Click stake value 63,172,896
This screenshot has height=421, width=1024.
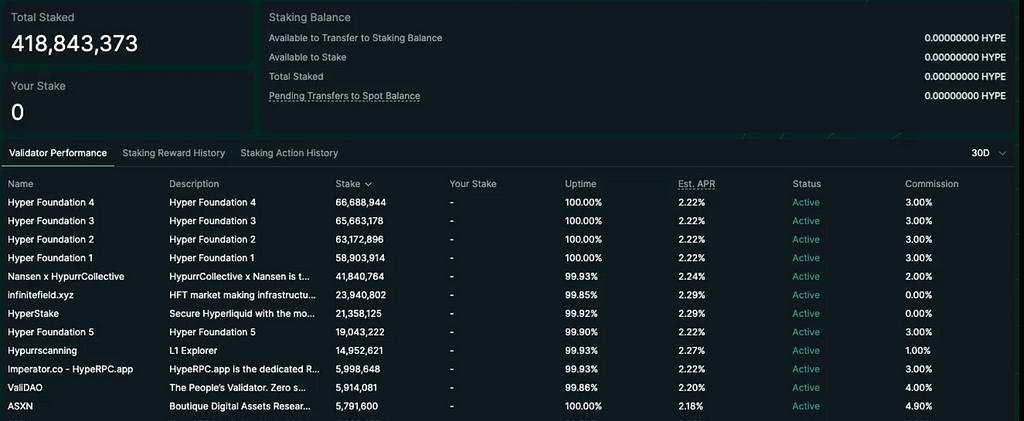[359, 240]
